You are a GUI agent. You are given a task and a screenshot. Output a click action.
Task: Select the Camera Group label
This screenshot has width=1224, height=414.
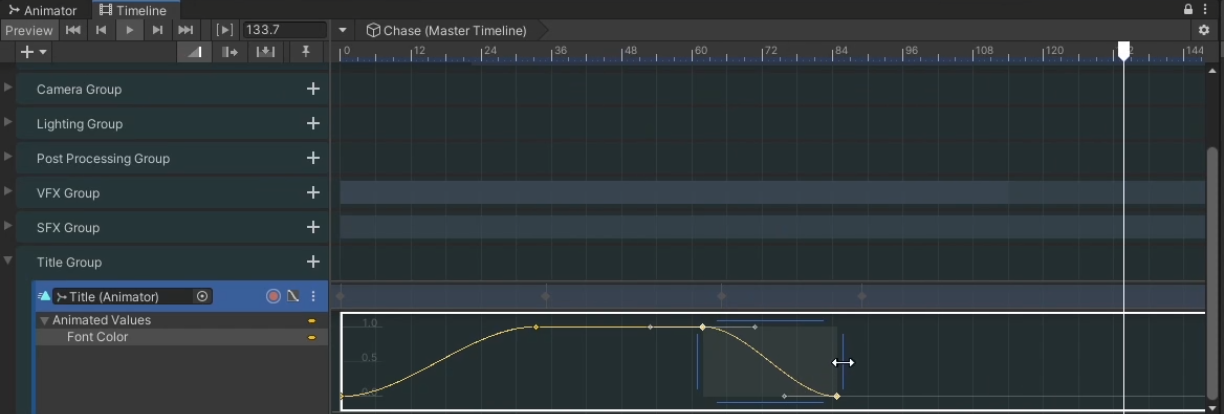pyautogui.click(x=79, y=89)
